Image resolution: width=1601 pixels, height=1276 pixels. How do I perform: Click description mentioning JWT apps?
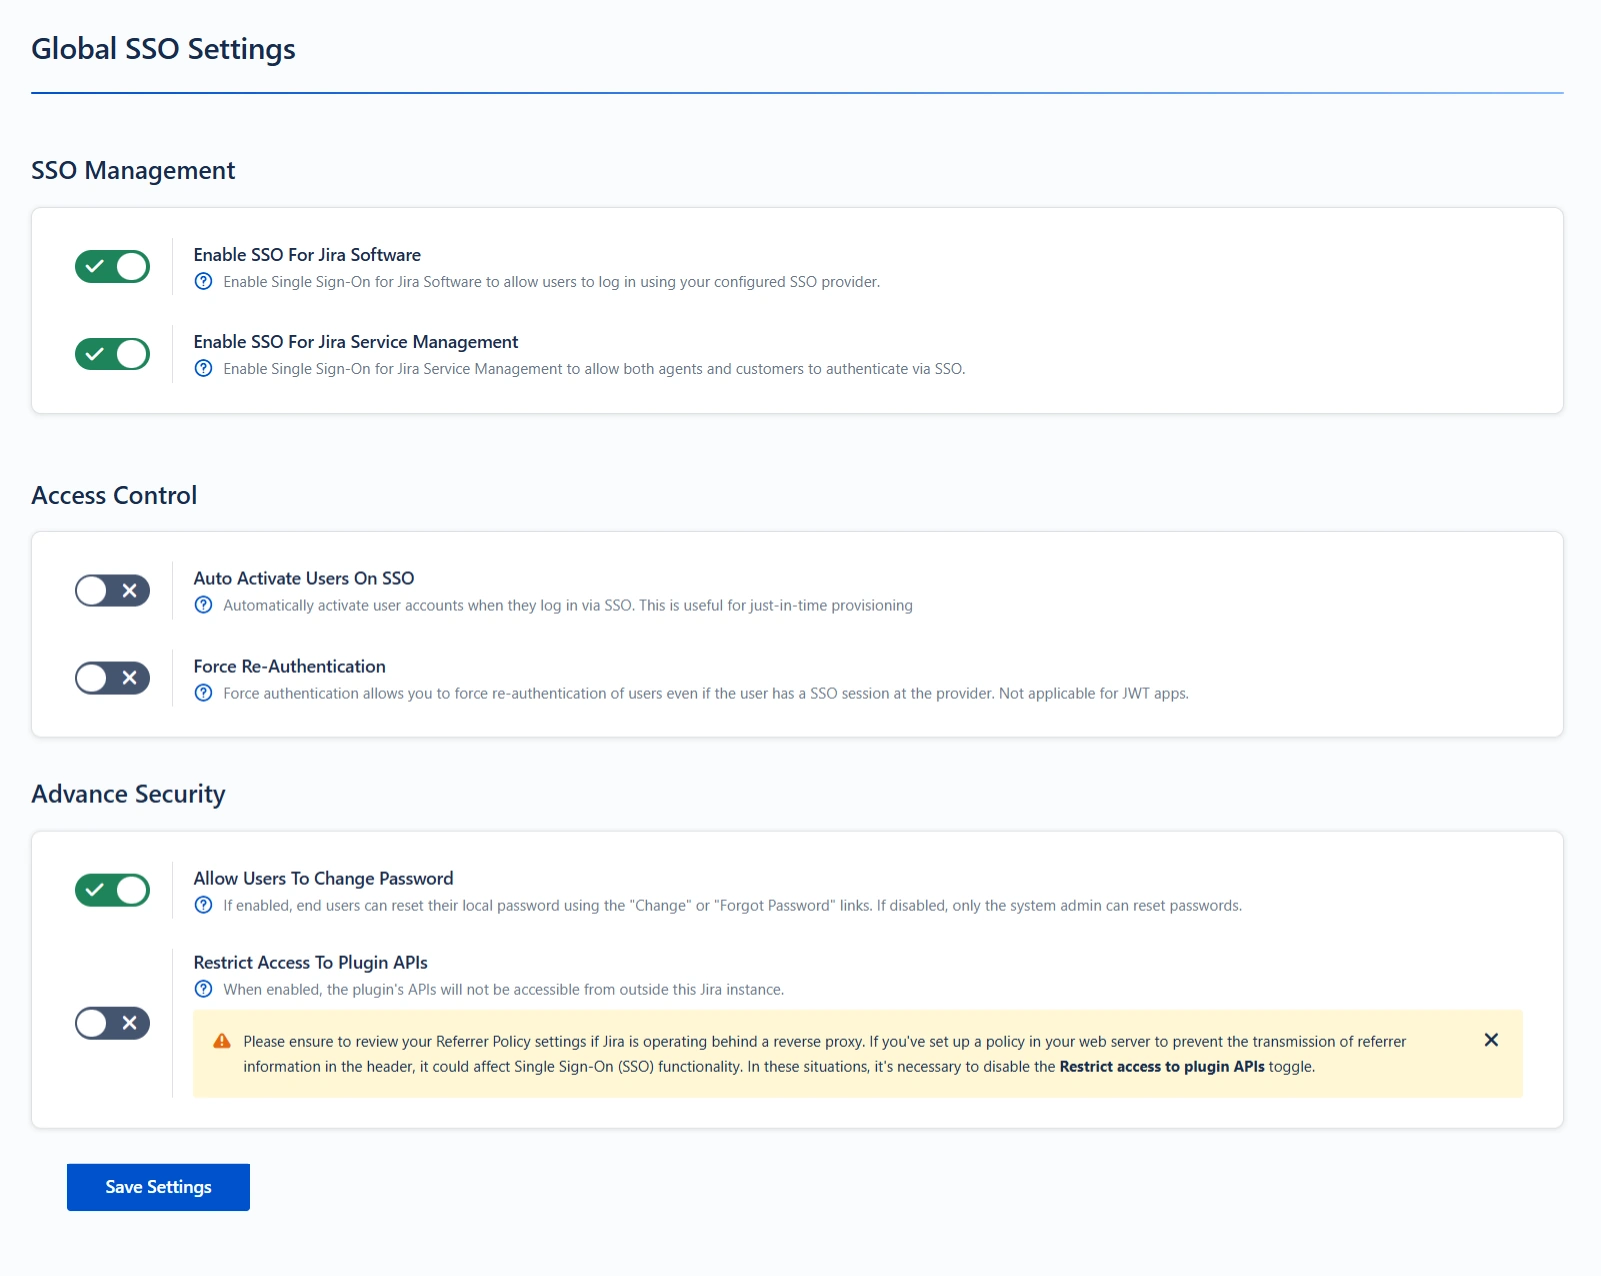pos(706,693)
